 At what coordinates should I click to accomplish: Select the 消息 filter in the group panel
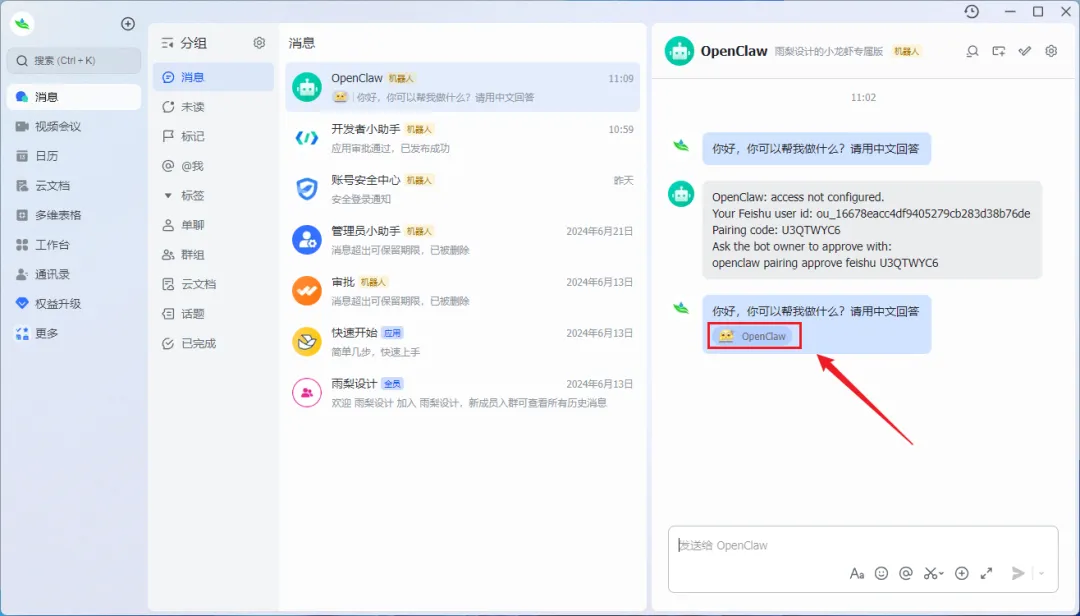coord(214,77)
